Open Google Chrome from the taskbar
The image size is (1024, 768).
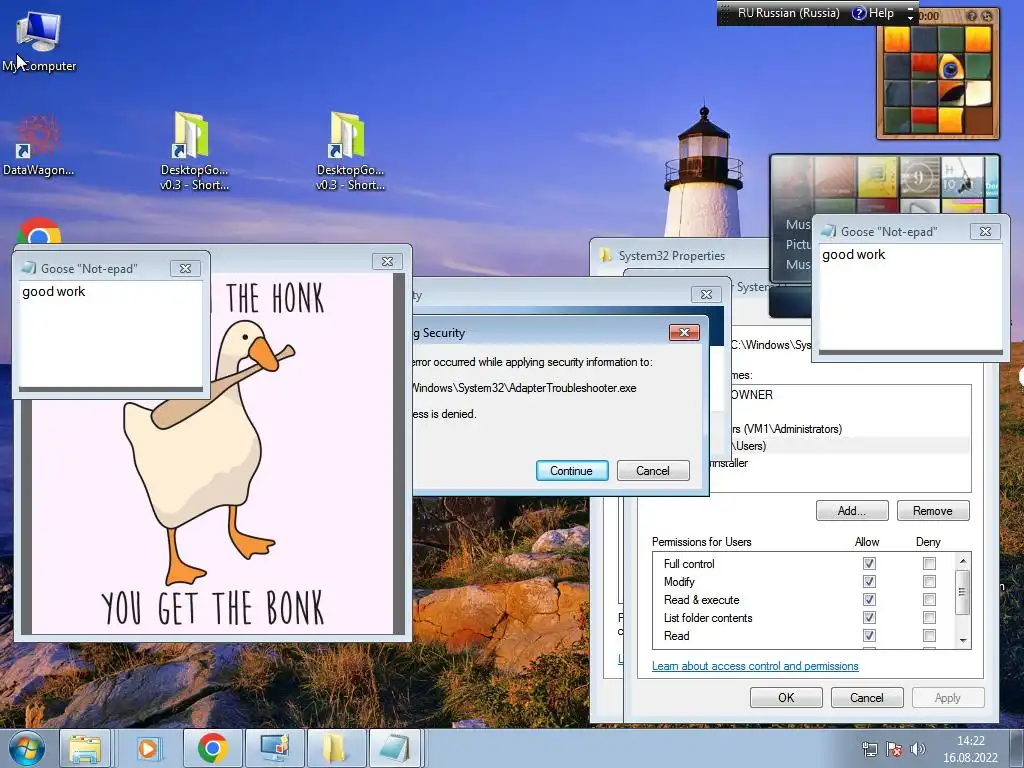tap(212, 748)
